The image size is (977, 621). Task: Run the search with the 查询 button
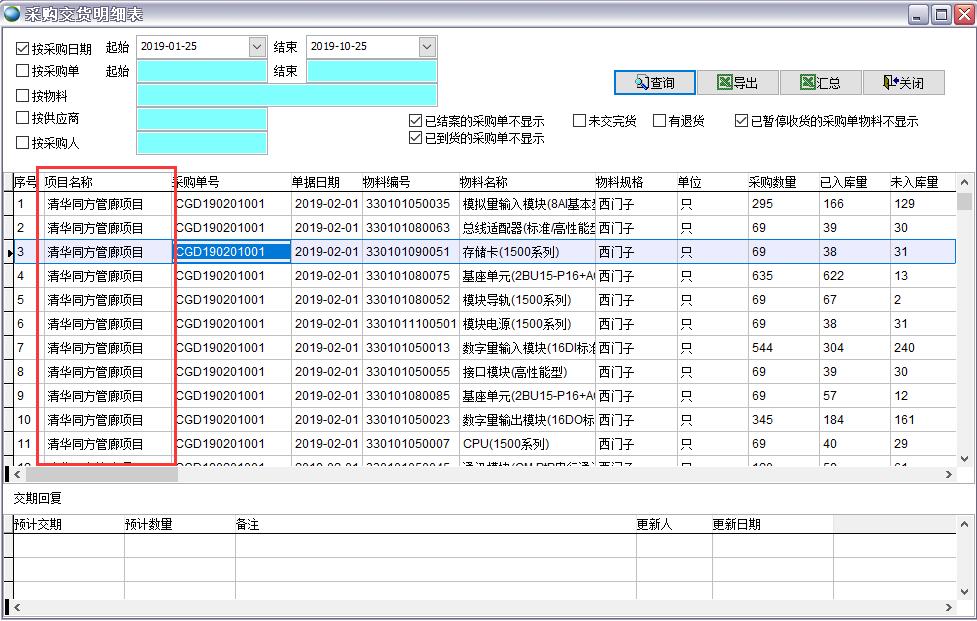point(655,82)
